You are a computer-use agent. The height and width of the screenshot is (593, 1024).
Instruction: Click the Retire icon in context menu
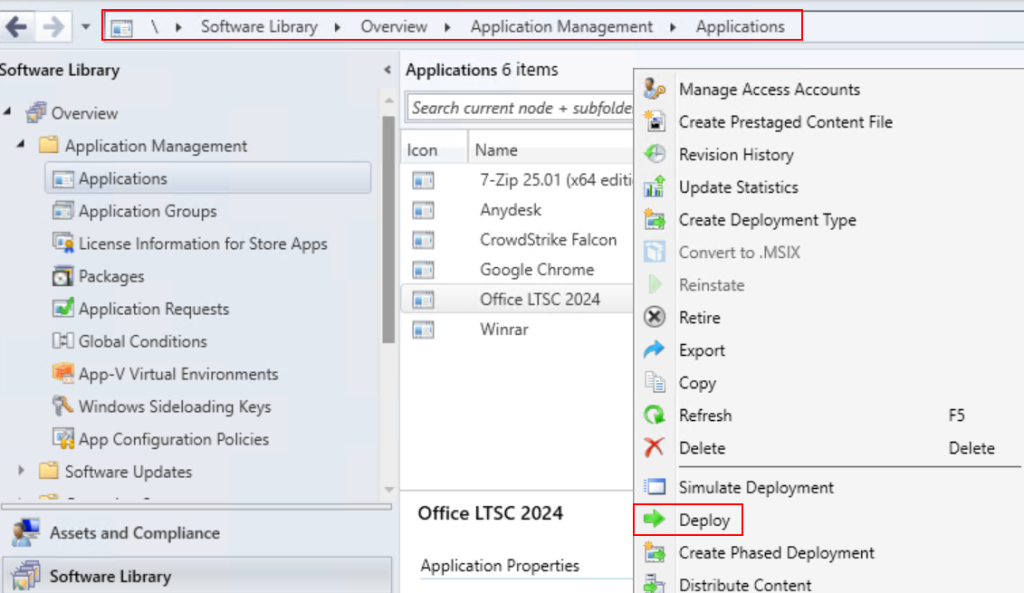point(655,318)
